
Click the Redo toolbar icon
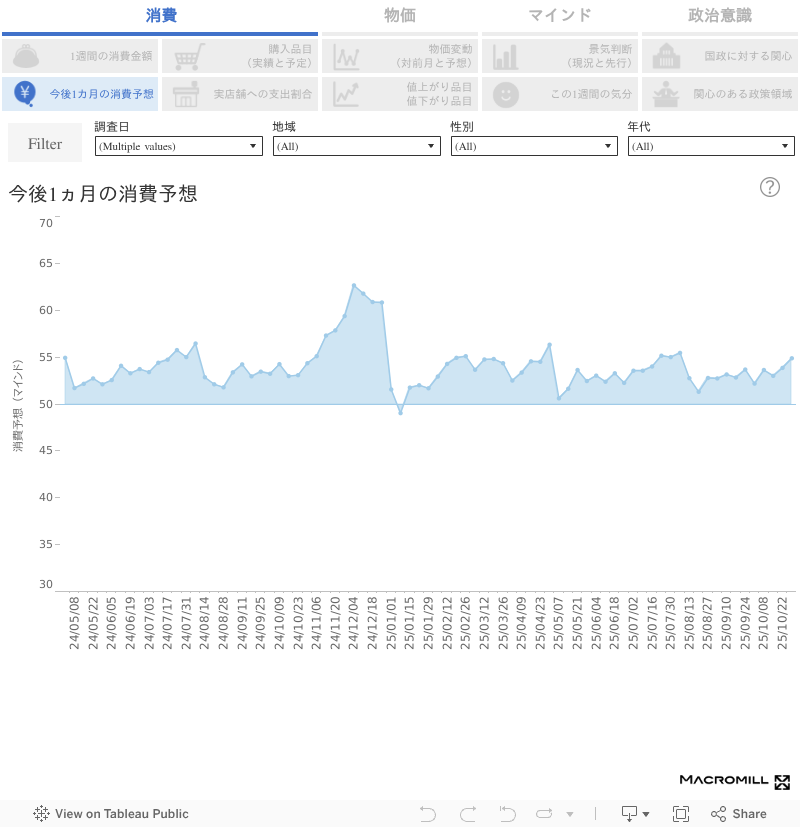[x=468, y=814]
